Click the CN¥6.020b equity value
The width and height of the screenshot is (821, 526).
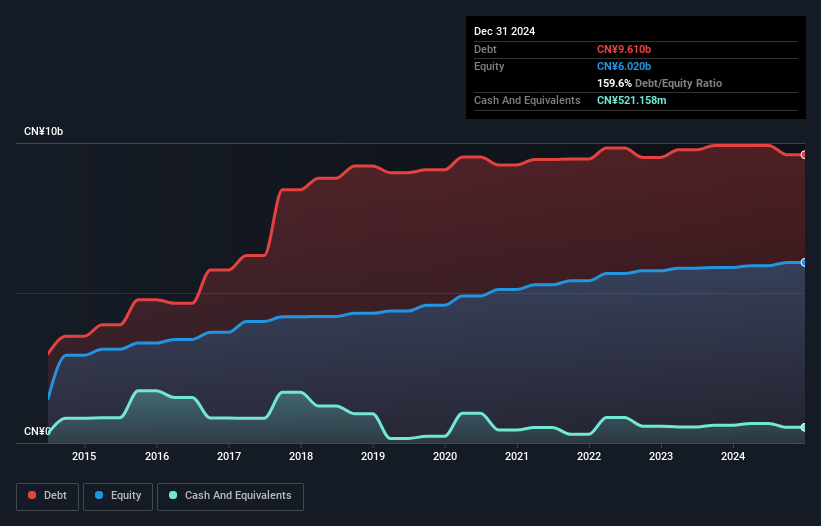pyautogui.click(x=624, y=66)
